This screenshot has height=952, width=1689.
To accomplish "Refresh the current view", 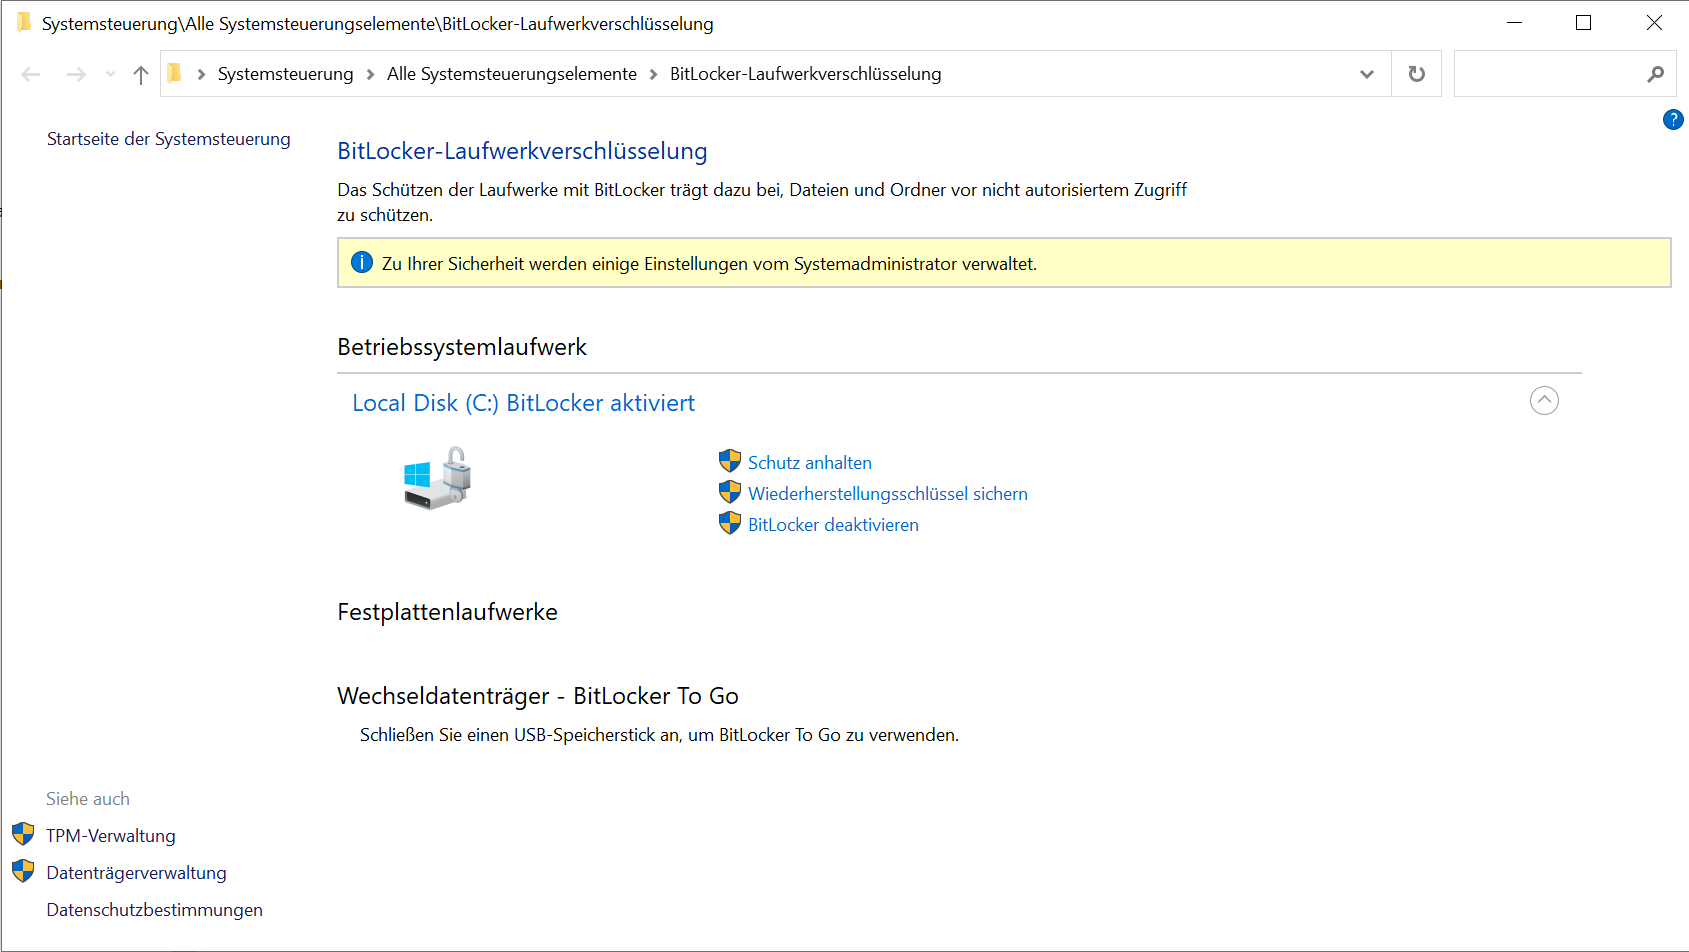I will 1416,74.
